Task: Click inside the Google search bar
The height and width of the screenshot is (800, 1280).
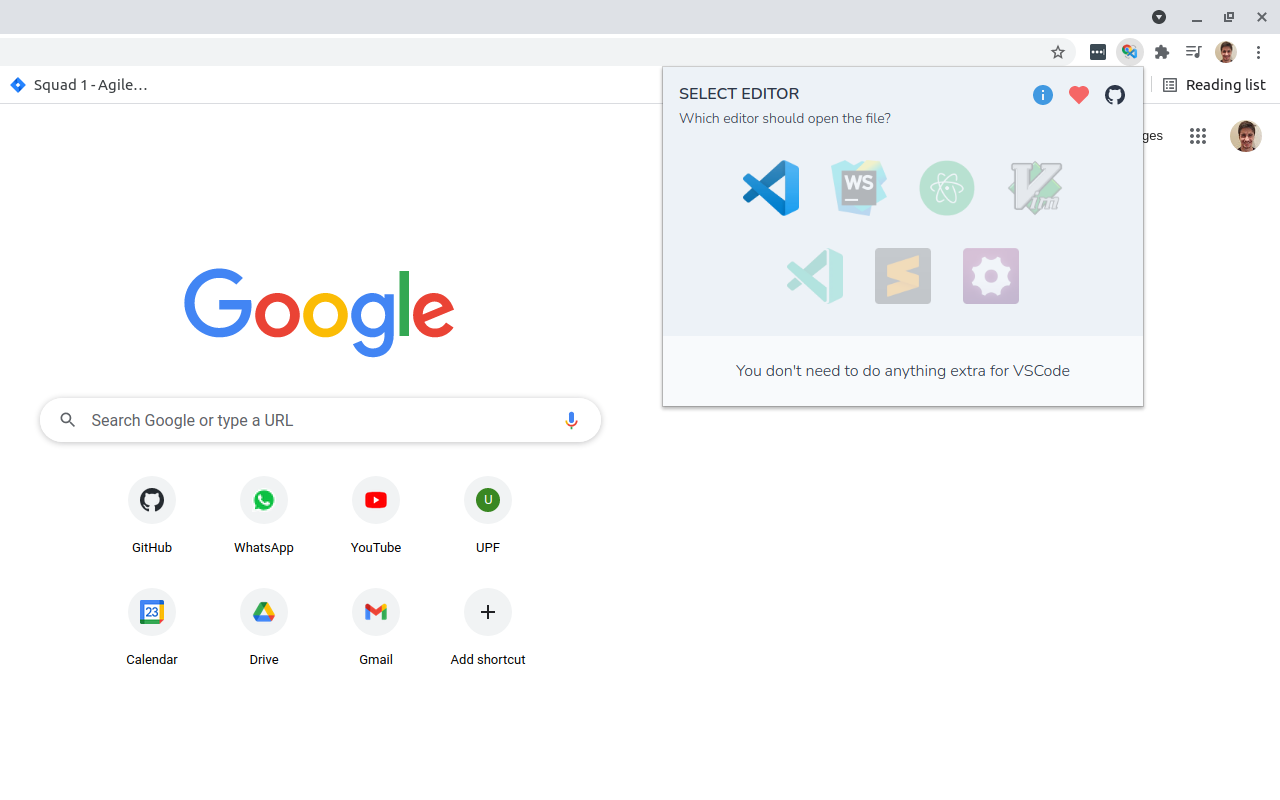Action: pos(300,420)
